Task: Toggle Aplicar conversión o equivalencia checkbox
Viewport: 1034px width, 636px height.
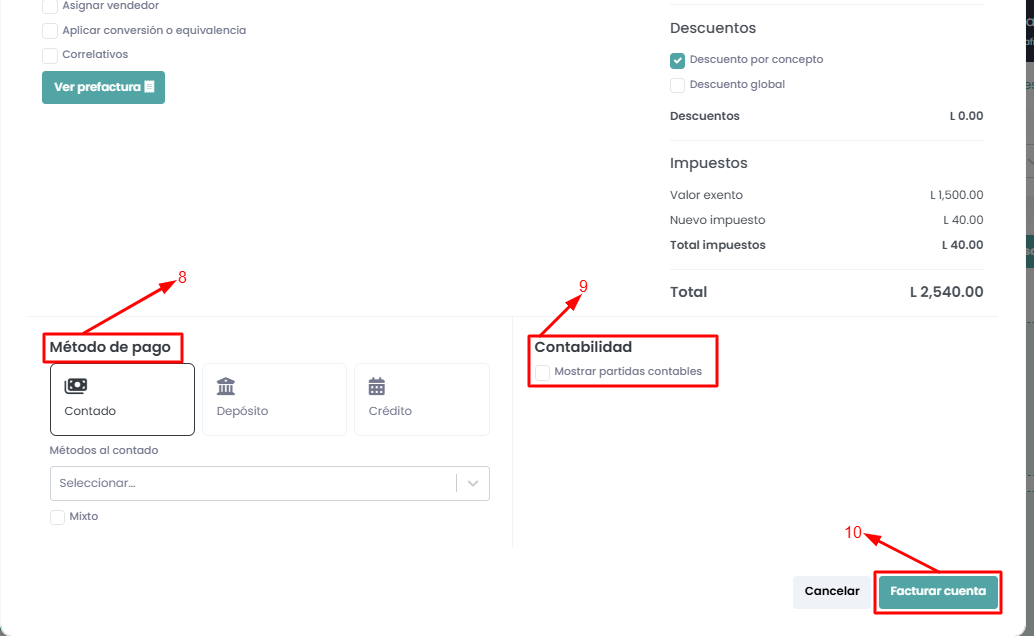Action: click(50, 30)
